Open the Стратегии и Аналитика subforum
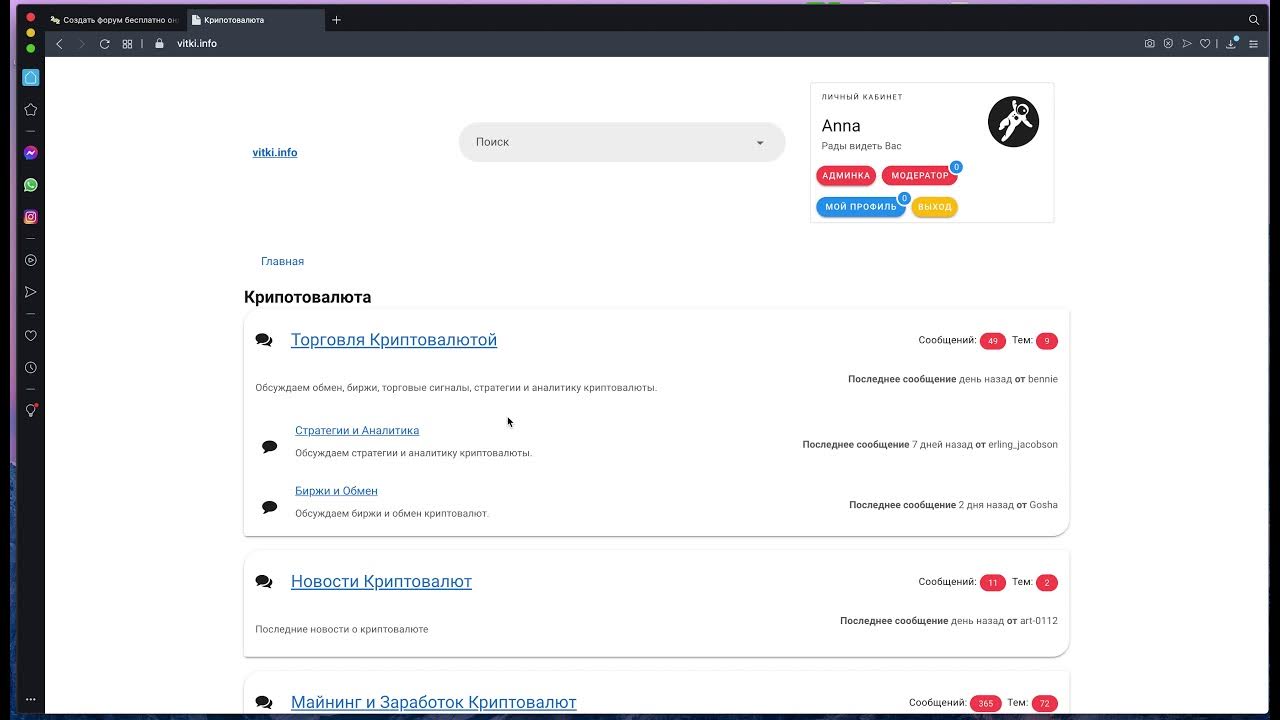The image size is (1280, 720). click(357, 431)
